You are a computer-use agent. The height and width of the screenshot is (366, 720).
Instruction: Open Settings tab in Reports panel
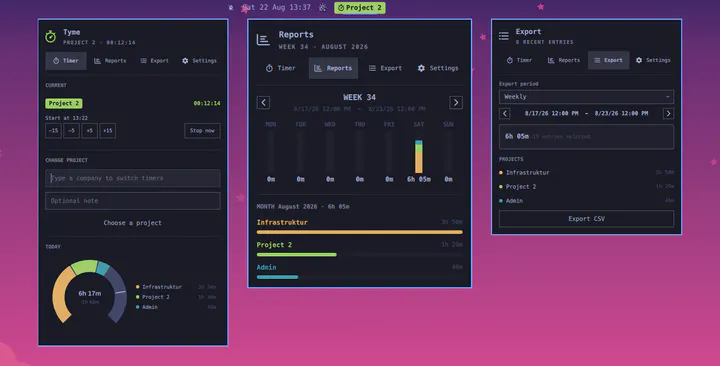tap(438, 68)
